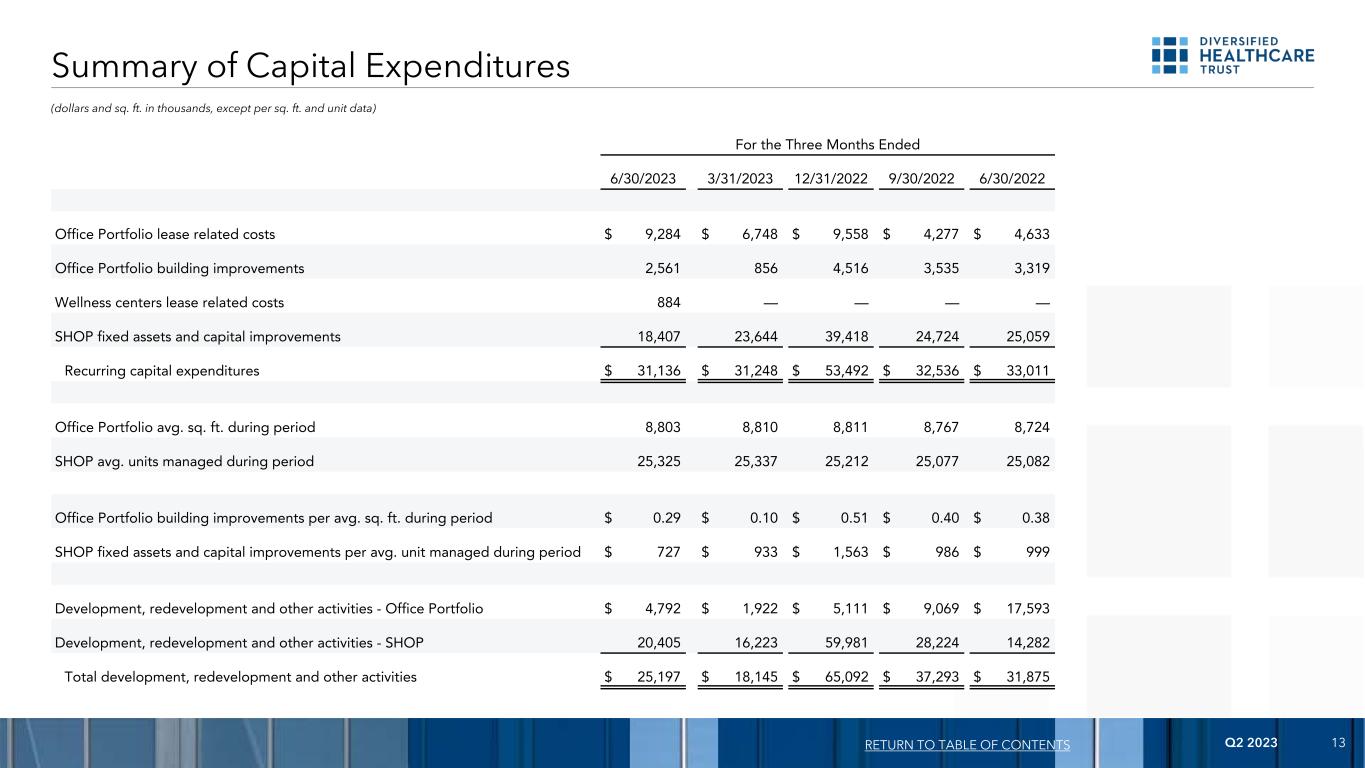Click the For the Three Months Ended heading
Viewport: 1365px width, 768px height.
coord(827,145)
